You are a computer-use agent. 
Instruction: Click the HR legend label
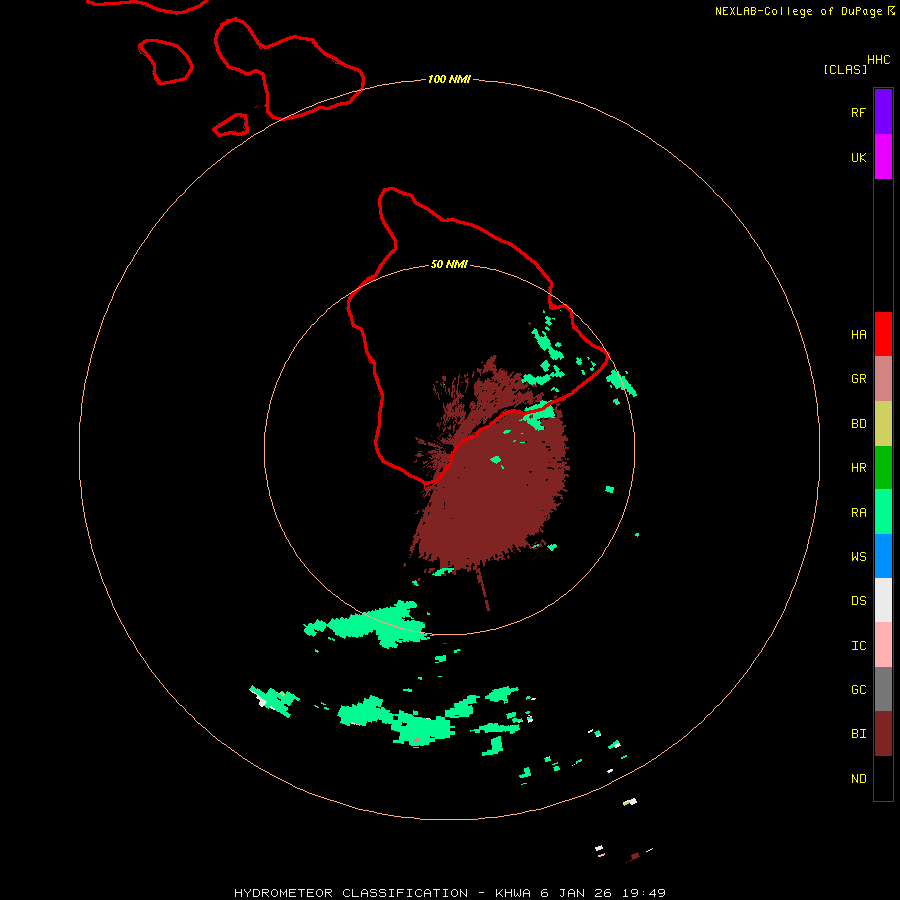pos(858,468)
